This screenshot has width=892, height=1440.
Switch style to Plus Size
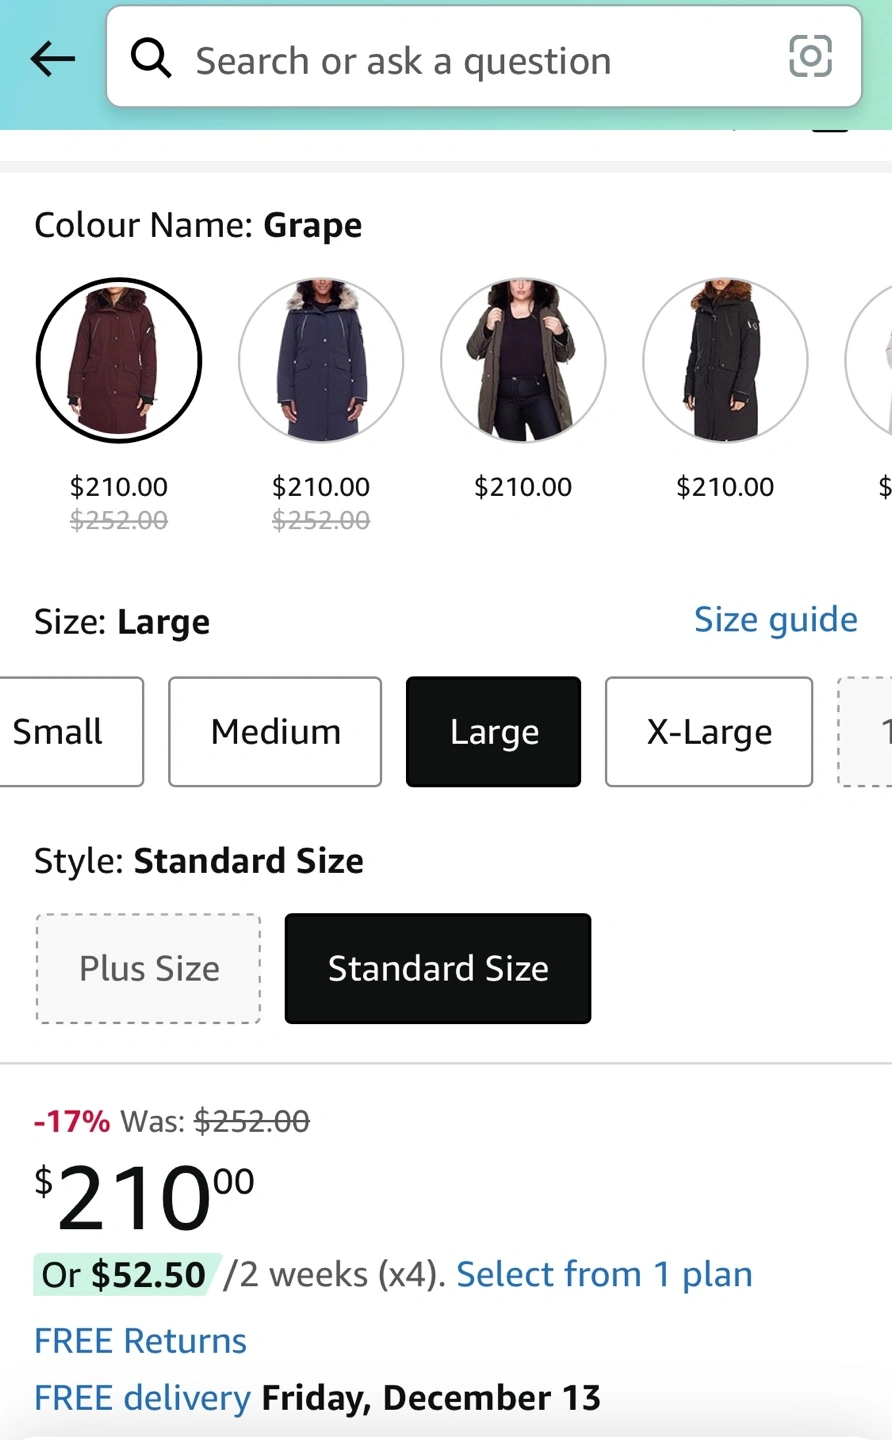tap(149, 968)
